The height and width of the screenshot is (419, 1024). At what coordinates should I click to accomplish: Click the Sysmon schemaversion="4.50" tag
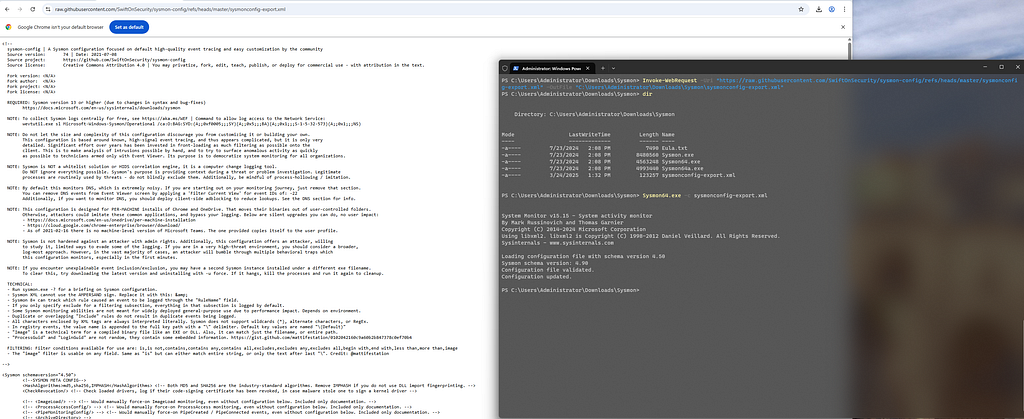pyautogui.click(x=38, y=375)
